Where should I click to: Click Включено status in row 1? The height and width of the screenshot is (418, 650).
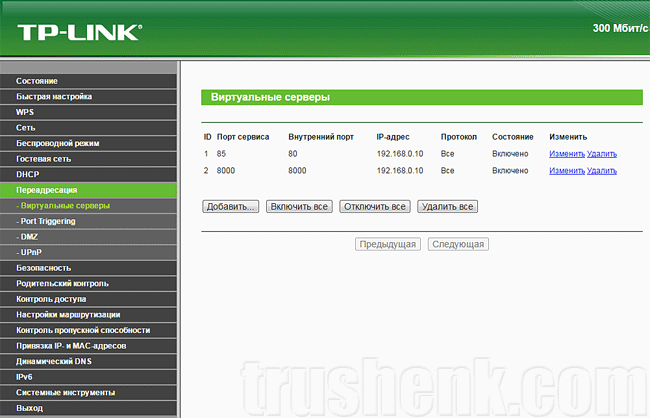coord(510,154)
